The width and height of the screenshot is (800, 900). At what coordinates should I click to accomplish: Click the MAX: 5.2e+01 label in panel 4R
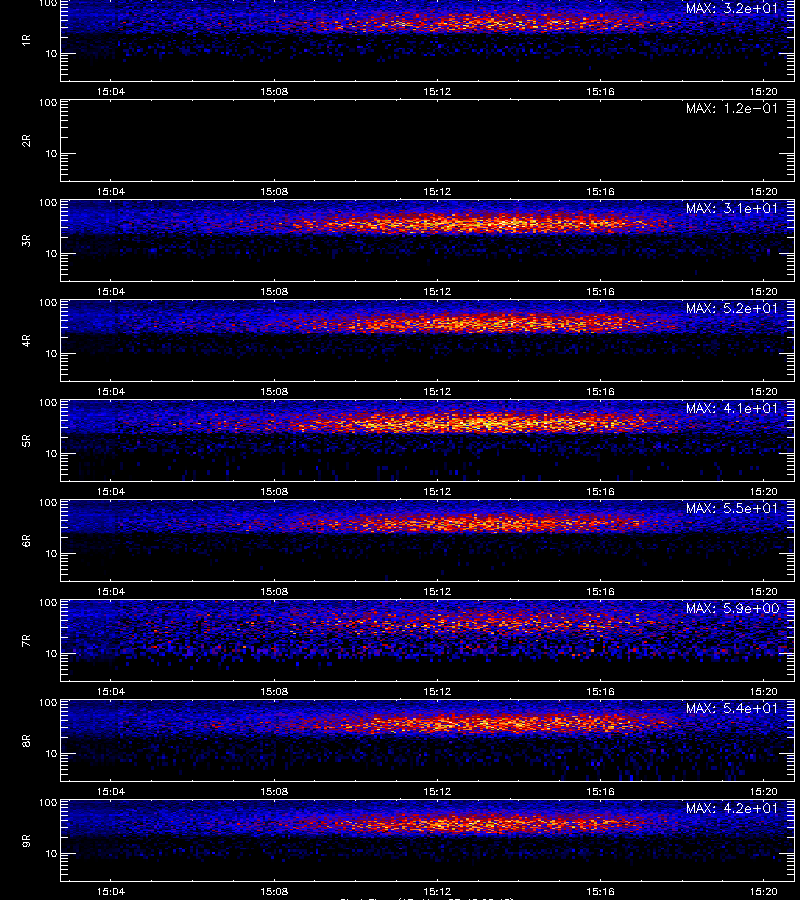732,308
